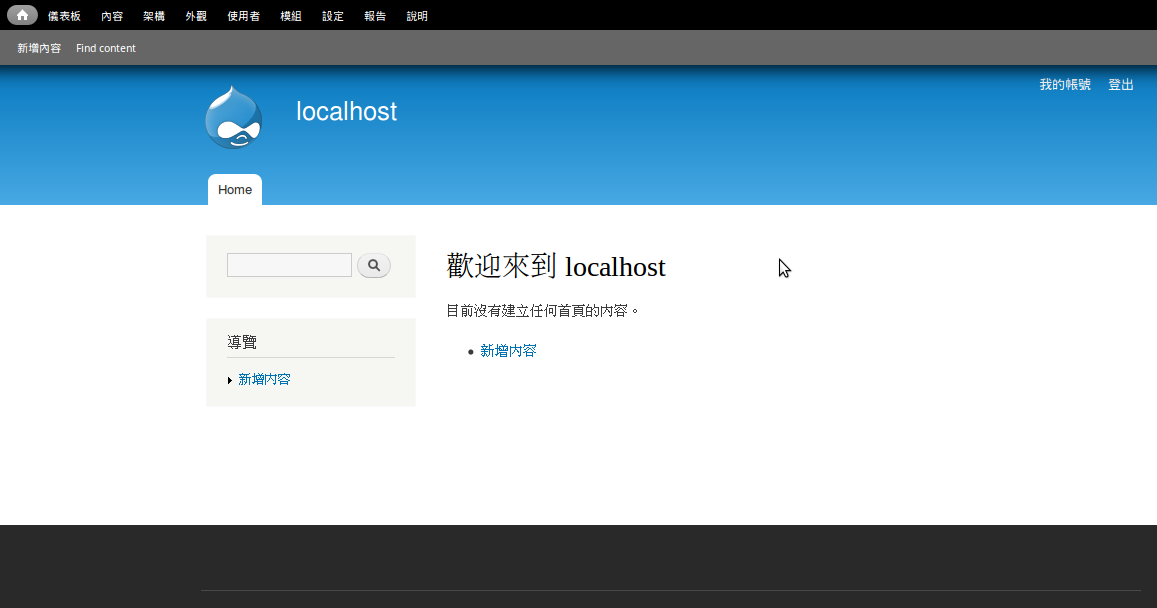
Task: Open the 設定 admin menu
Action: [333, 15]
